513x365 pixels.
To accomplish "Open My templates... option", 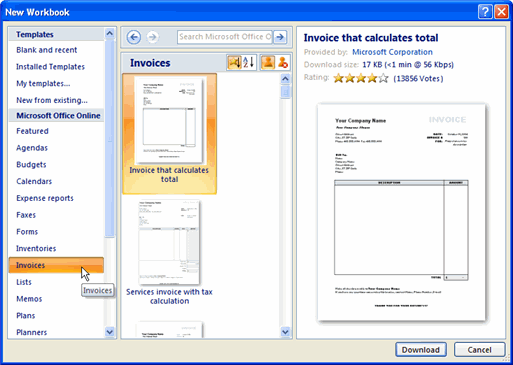I will click(x=43, y=83).
